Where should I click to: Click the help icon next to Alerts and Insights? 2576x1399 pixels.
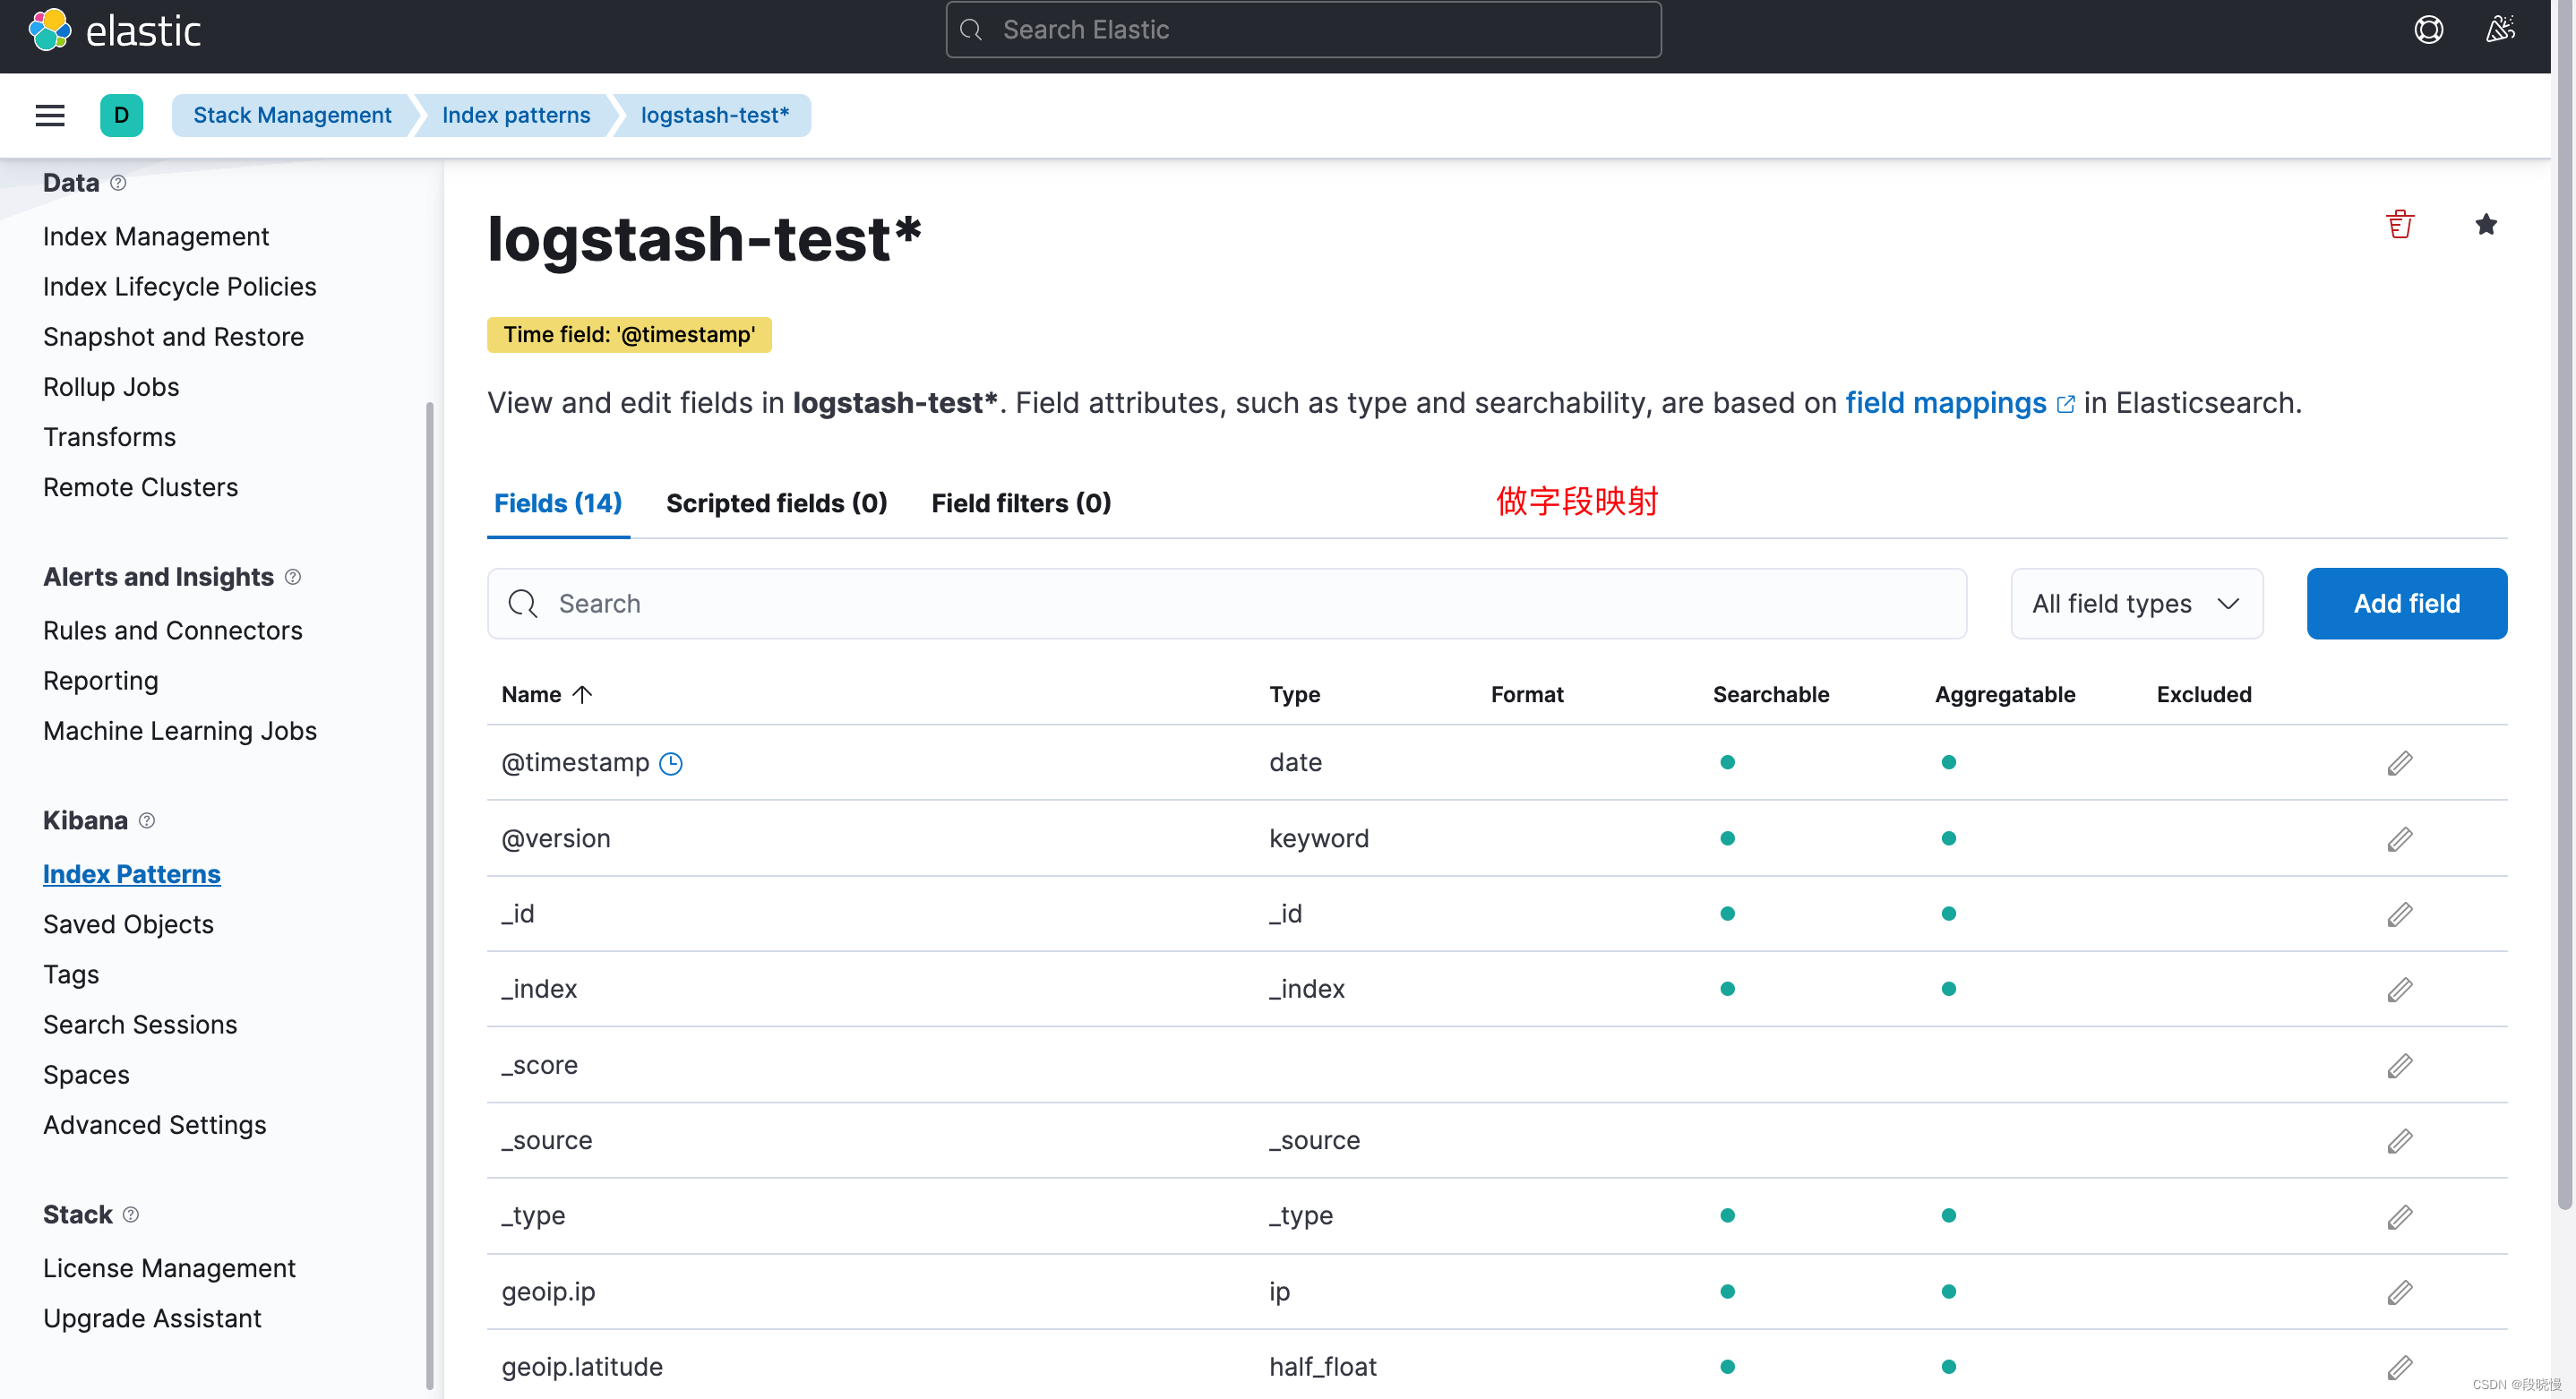[x=293, y=577]
